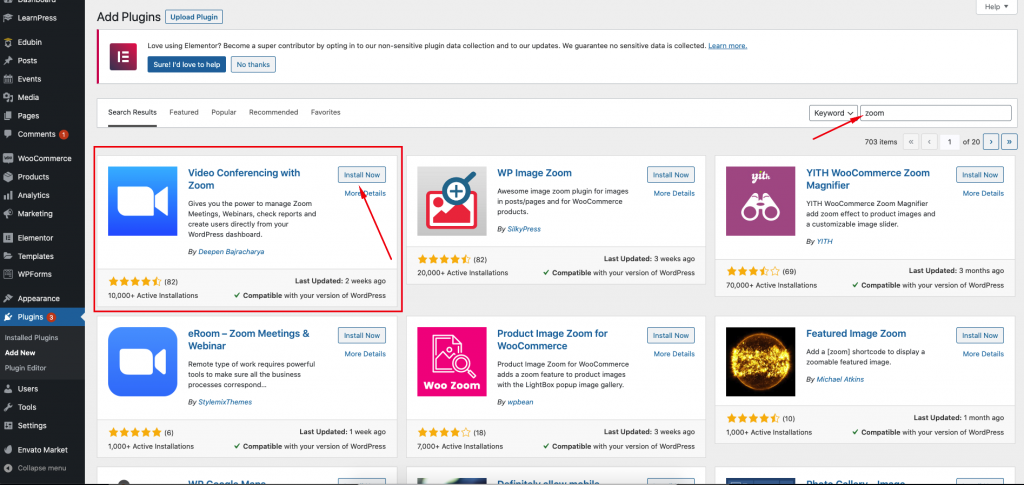Switch to the Recommended tab
Screen dimensions: 1024x485
click(x=274, y=112)
